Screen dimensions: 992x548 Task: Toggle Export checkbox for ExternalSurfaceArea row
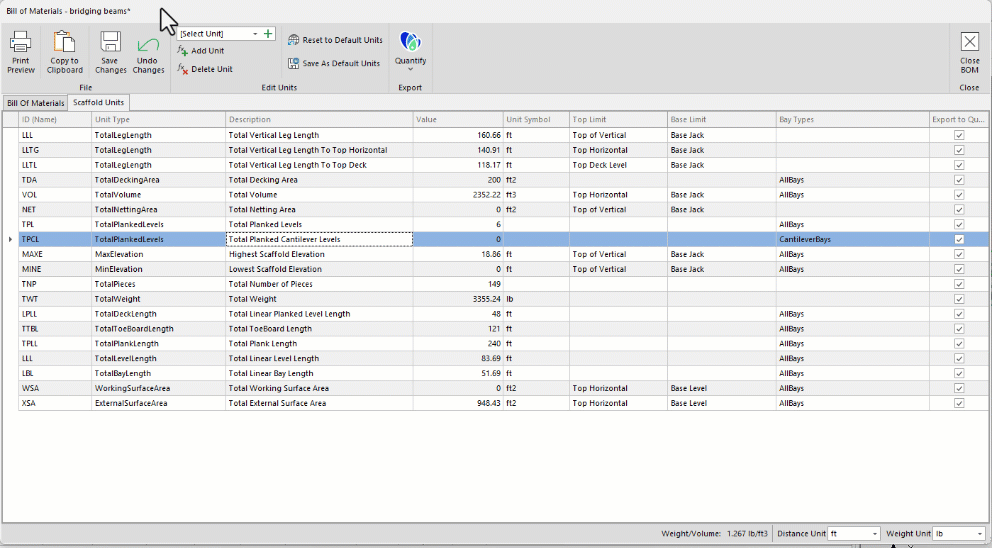pos(959,403)
